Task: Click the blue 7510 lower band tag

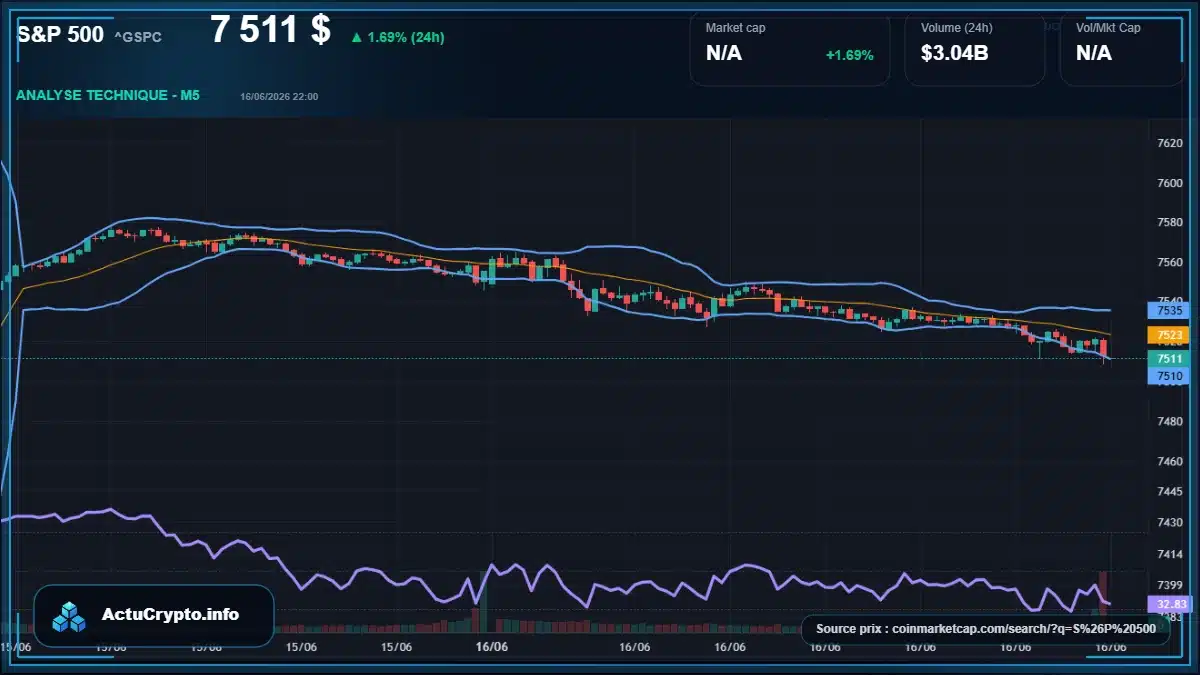Action: [1167, 376]
